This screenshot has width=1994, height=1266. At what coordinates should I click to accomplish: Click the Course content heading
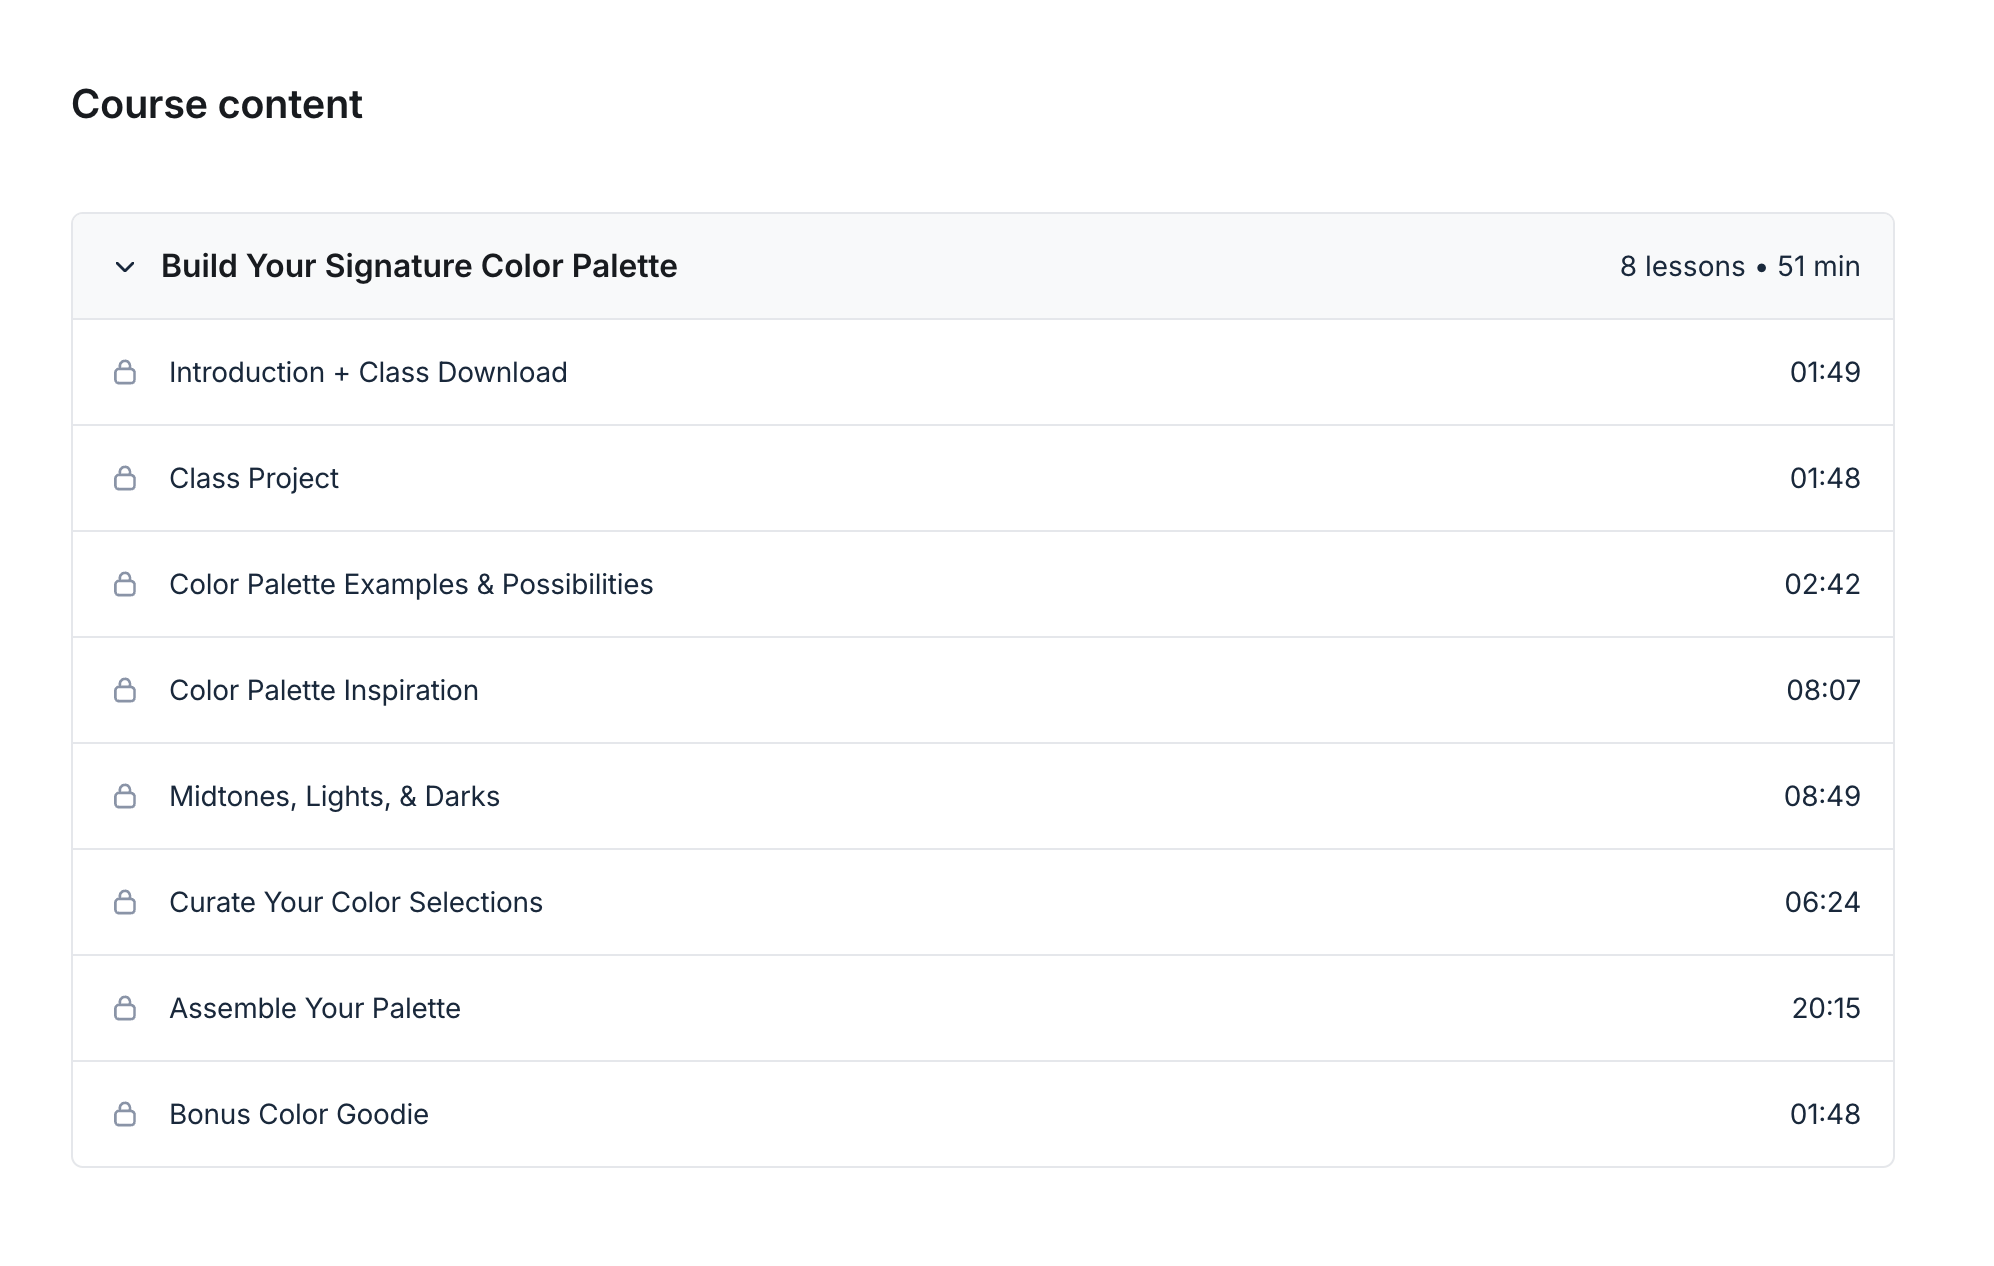click(x=217, y=103)
